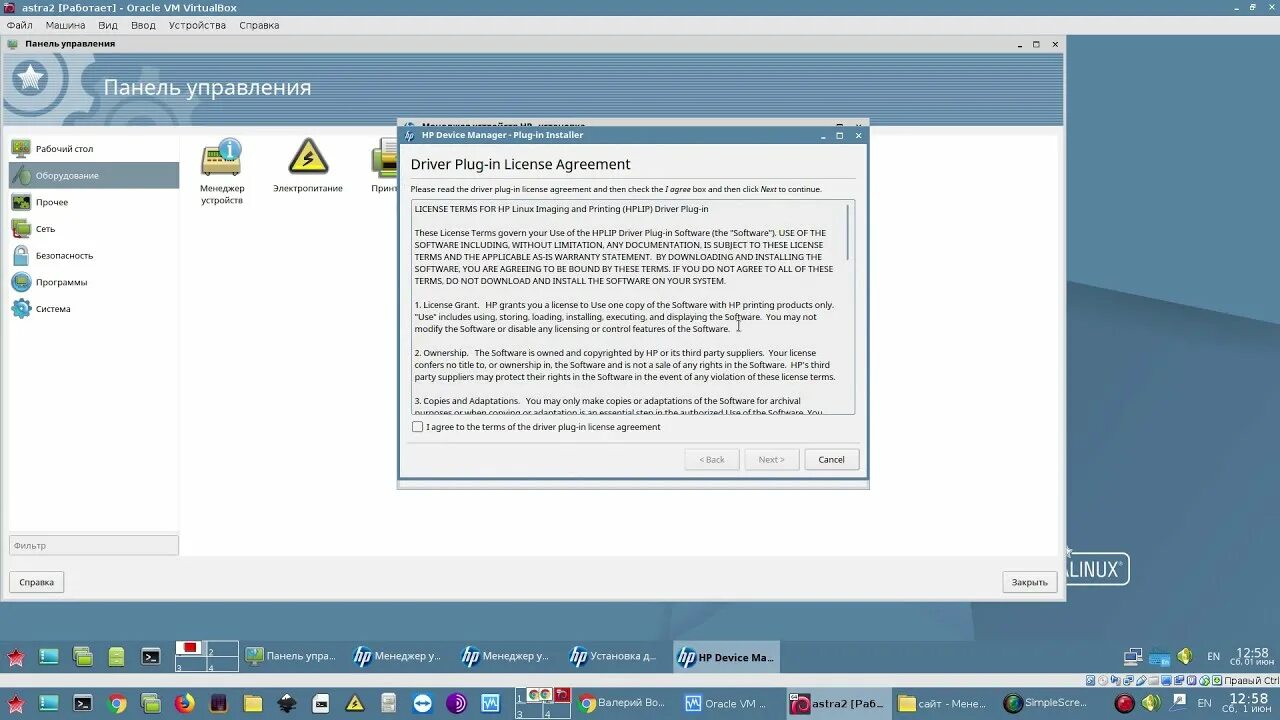Screen dimensions: 1280x720
Task: Check I agree to license terms box
Action: click(x=418, y=427)
